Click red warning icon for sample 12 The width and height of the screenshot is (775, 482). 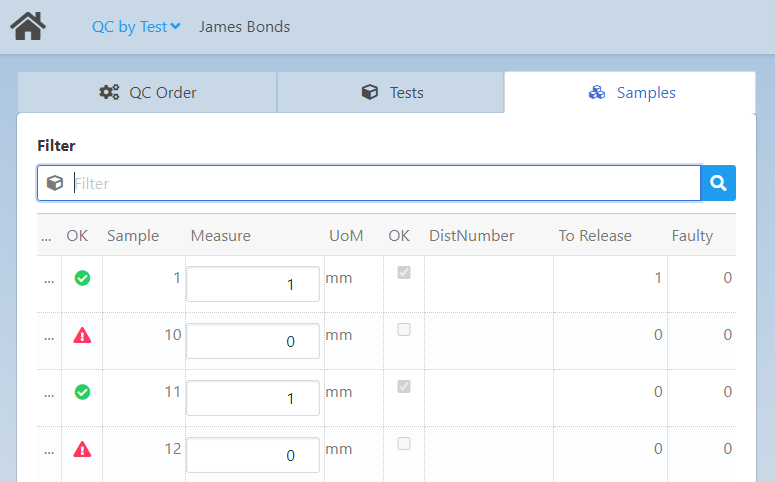(x=82, y=450)
